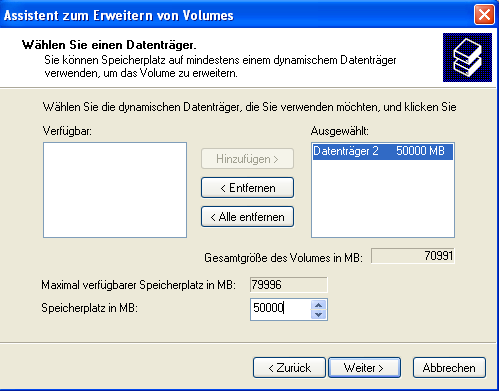The image size is (499, 391).
Task: Increase Speicherplatz in MB with up arrow
Action: (x=318, y=305)
